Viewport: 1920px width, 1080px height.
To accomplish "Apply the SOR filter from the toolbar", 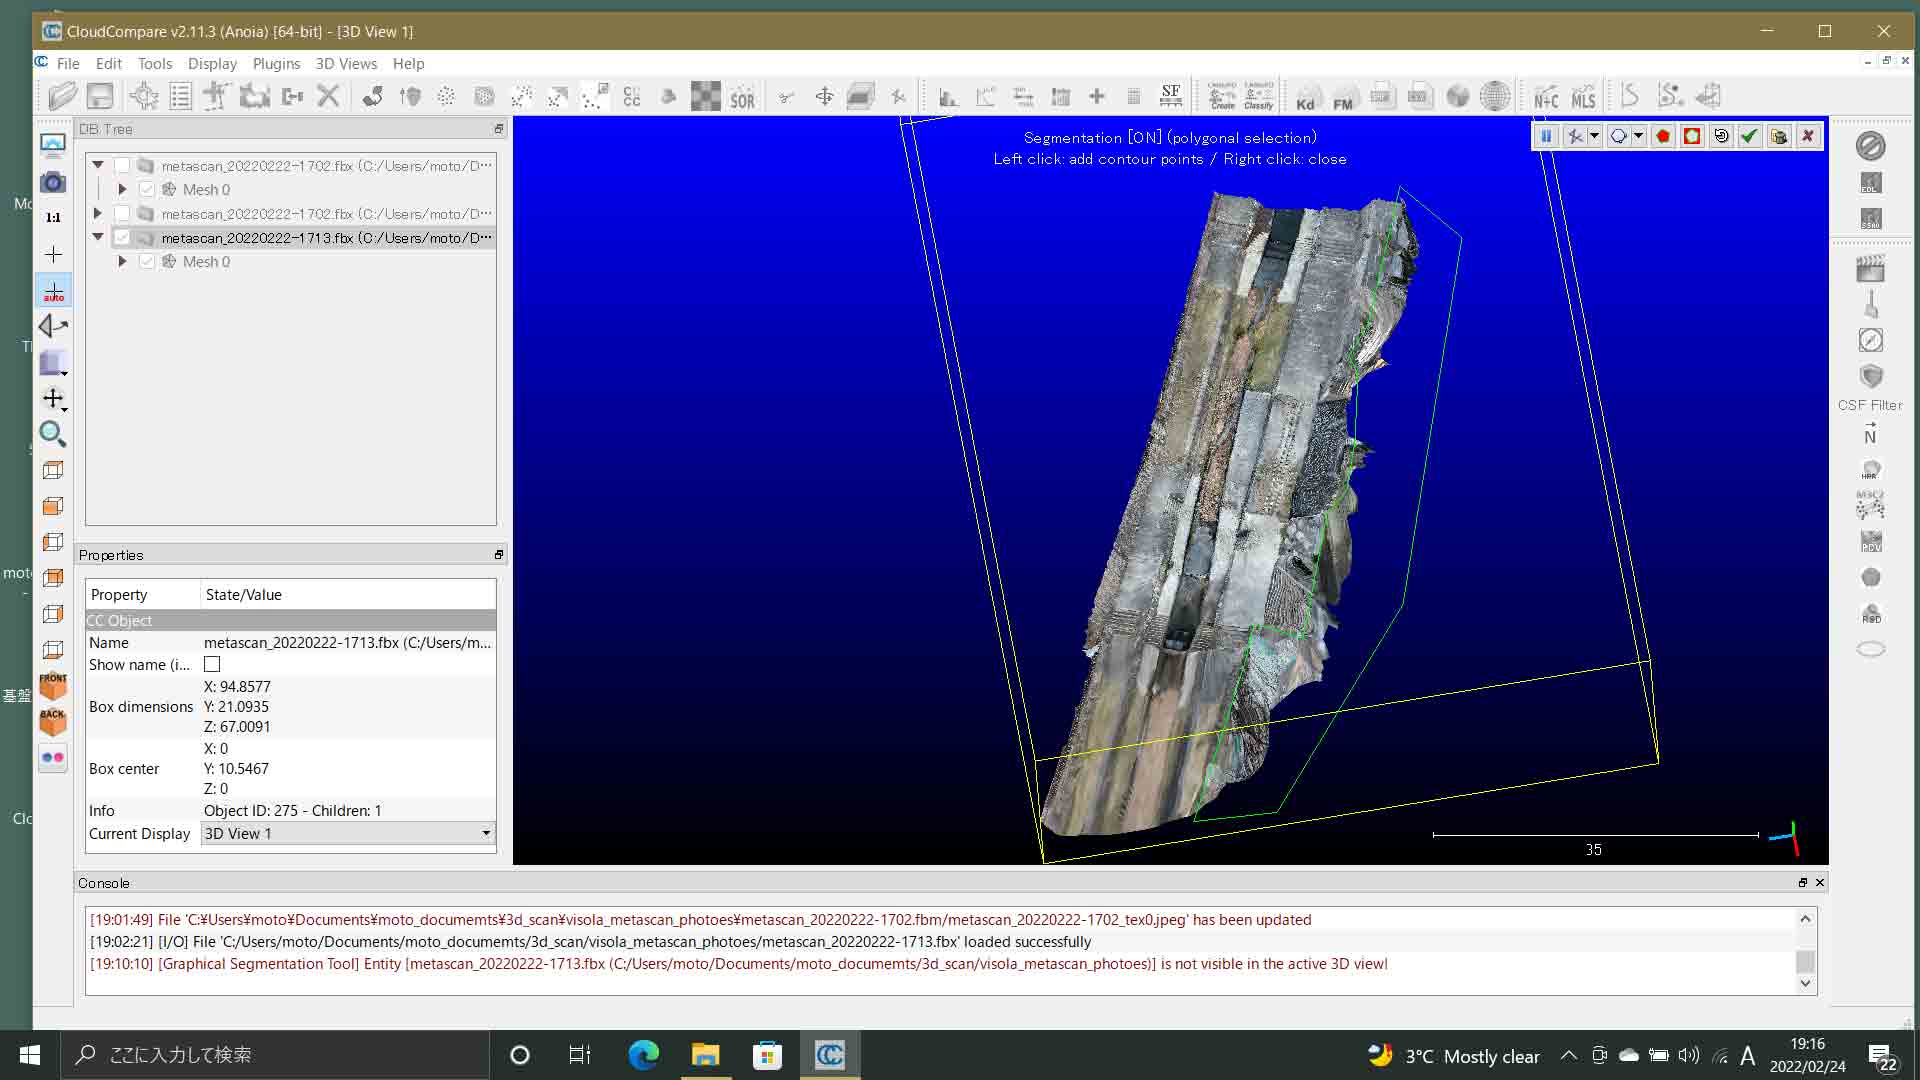I will point(743,96).
